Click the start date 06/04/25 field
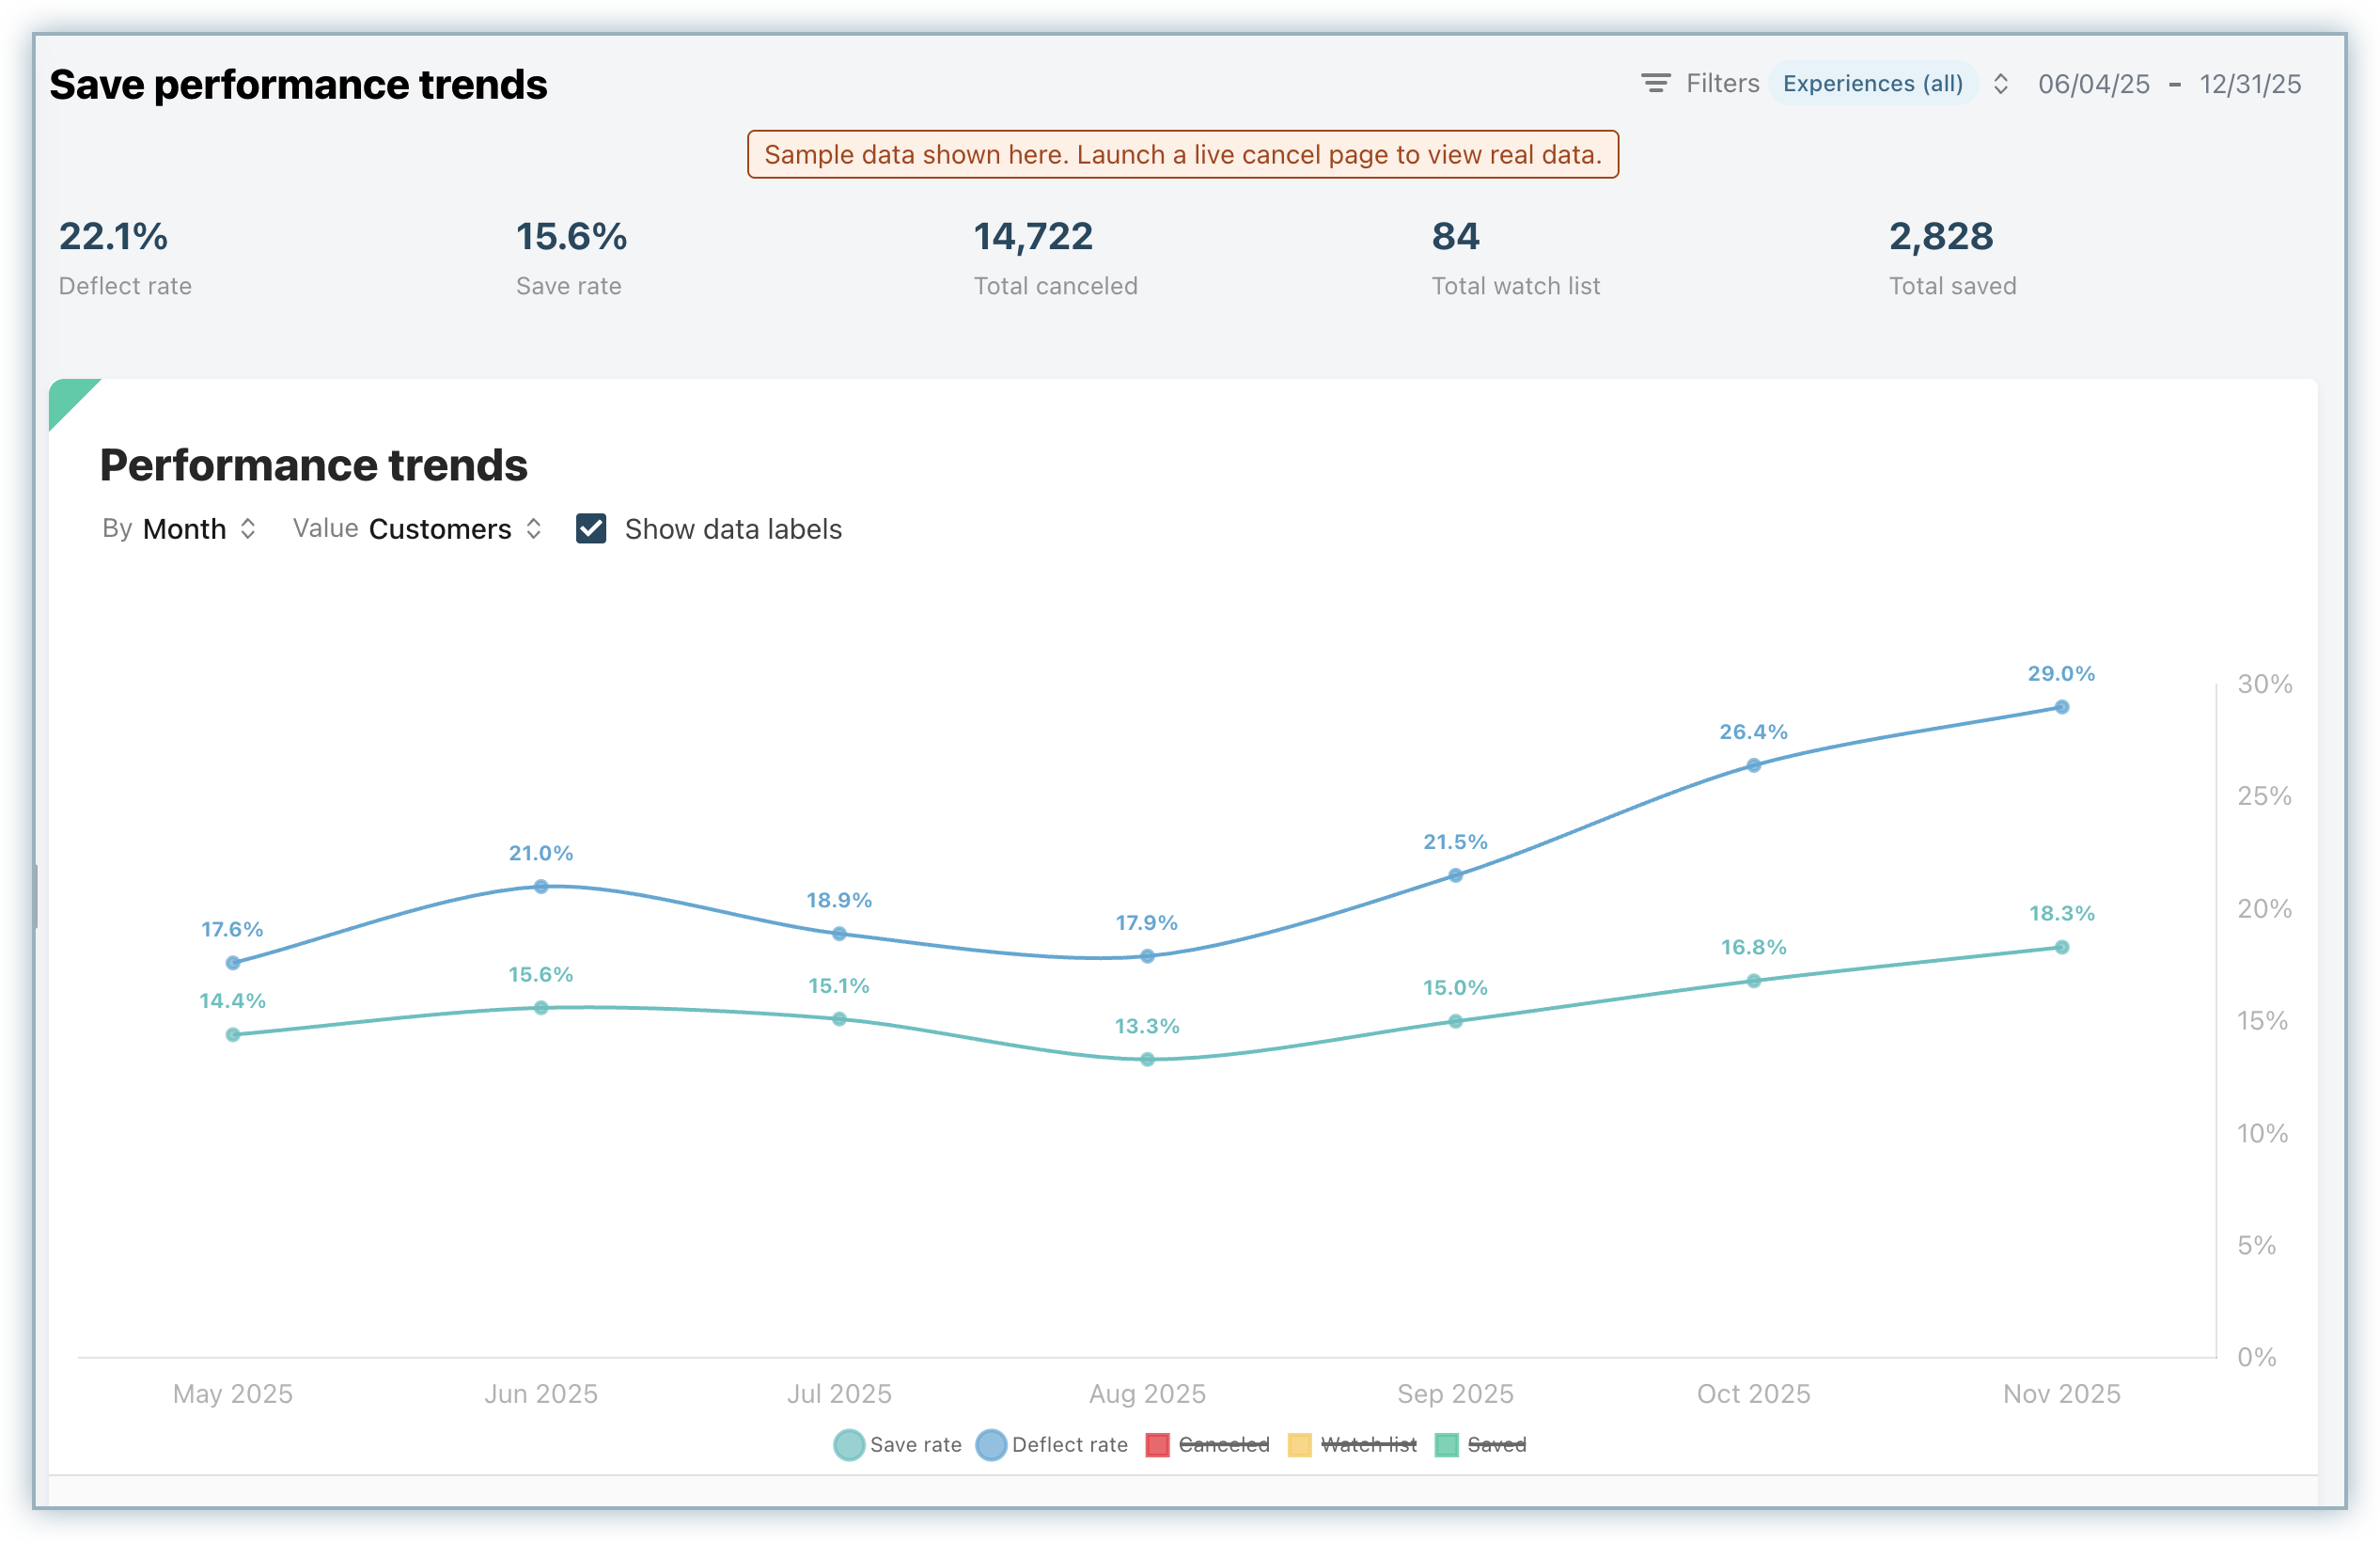Screen dimensions: 2380x1542 [x=2093, y=84]
